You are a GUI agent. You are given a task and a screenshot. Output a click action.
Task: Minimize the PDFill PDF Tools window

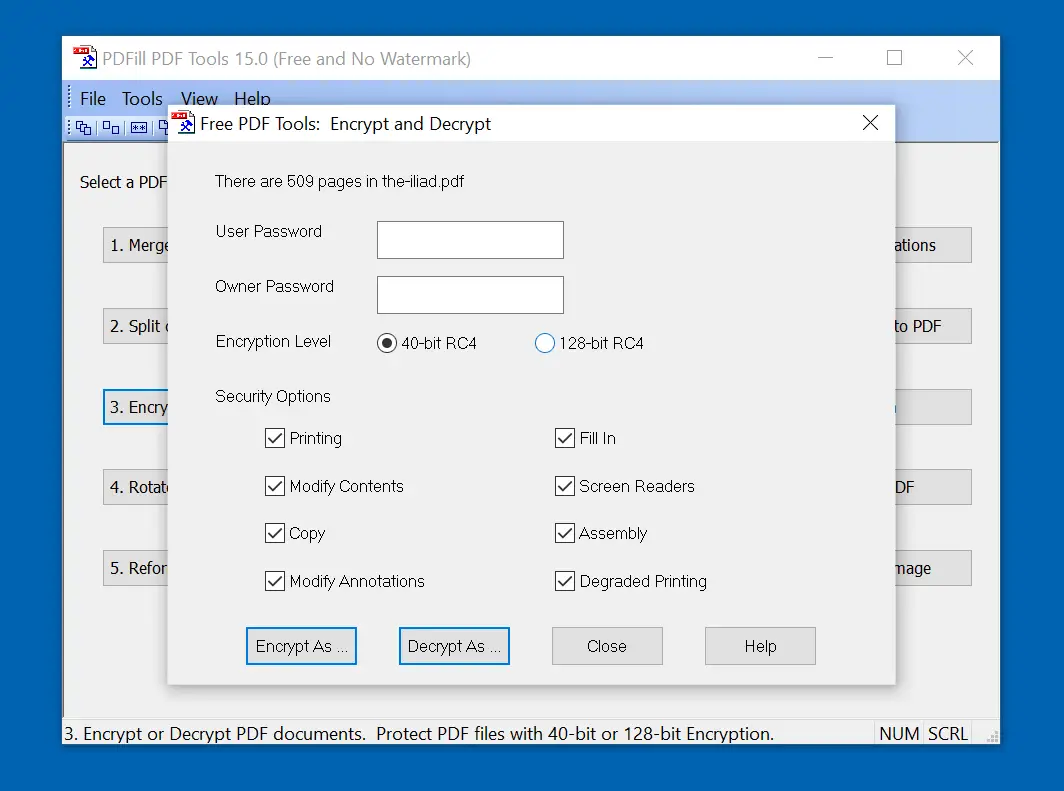click(825, 58)
